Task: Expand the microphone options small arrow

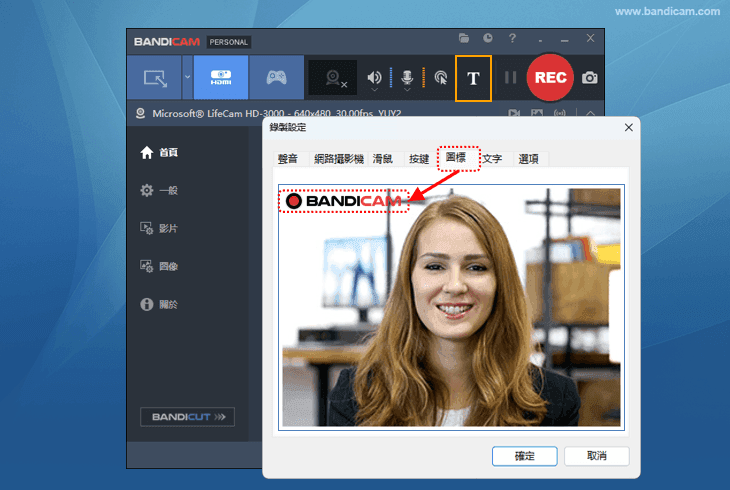Action: (407, 89)
